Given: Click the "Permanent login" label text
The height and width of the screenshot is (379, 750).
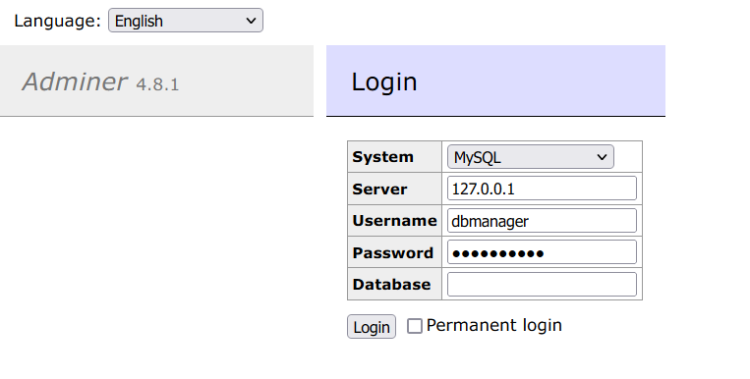Looking at the screenshot, I should click(x=494, y=325).
